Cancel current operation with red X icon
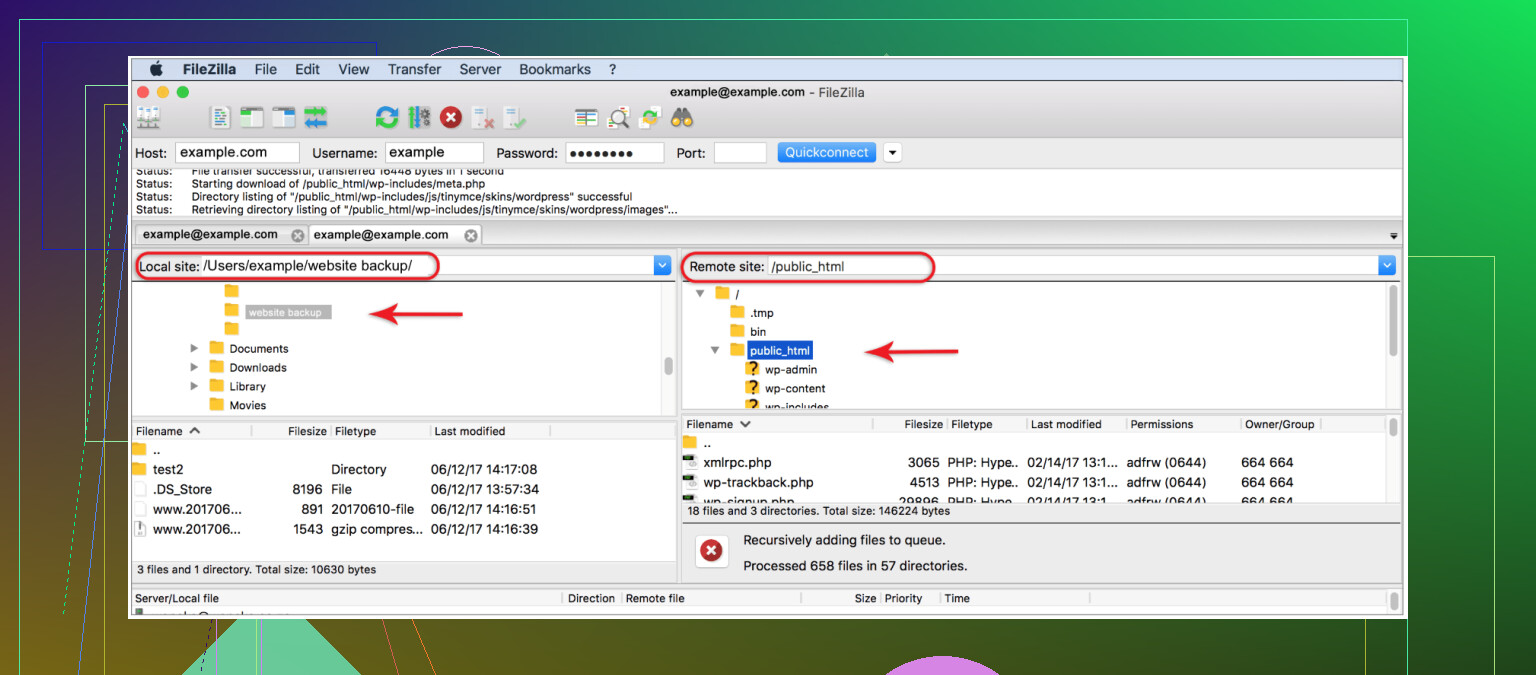The width and height of the screenshot is (1536, 675). [x=451, y=118]
